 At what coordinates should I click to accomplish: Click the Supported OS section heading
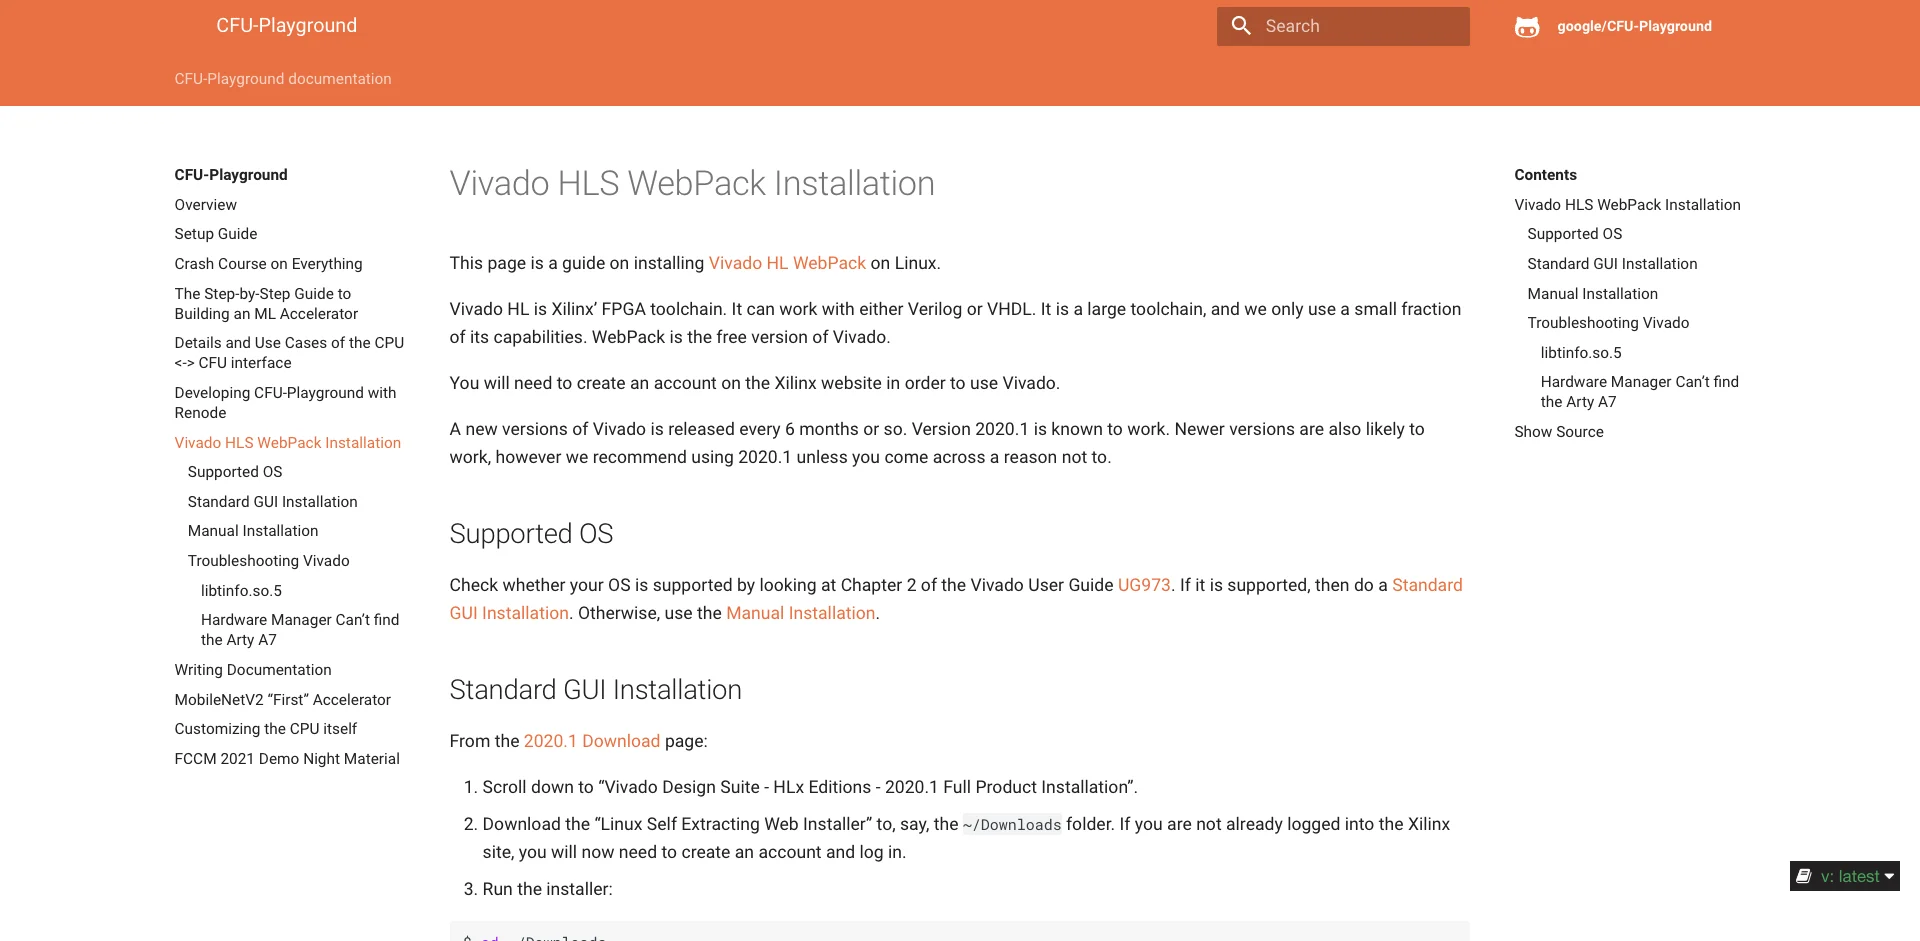click(531, 534)
